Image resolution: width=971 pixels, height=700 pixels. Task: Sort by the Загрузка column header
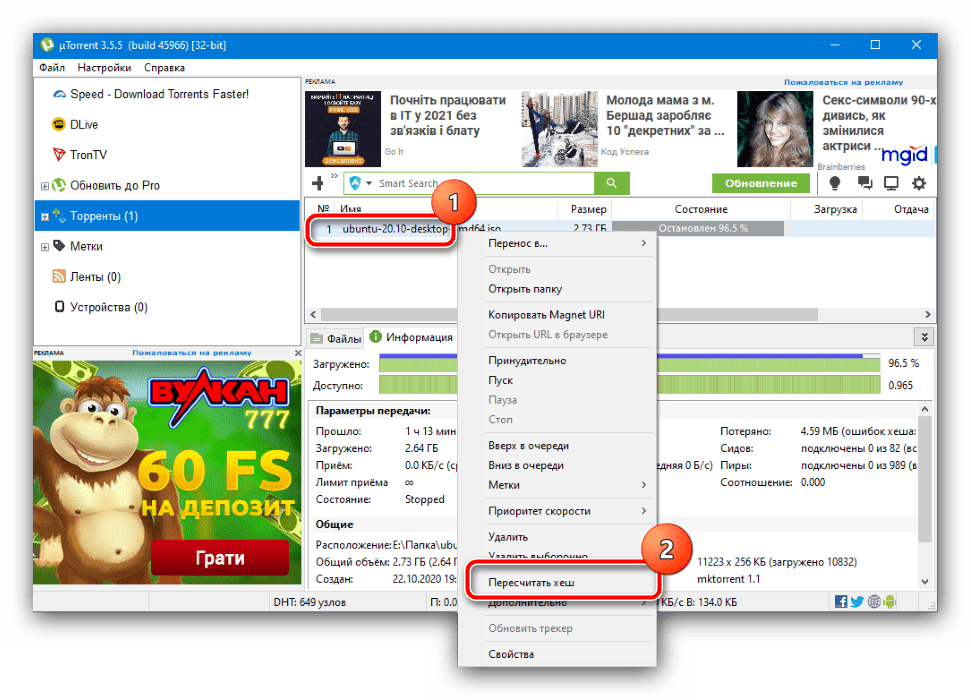pyautogui.click(x=827, y=209)
